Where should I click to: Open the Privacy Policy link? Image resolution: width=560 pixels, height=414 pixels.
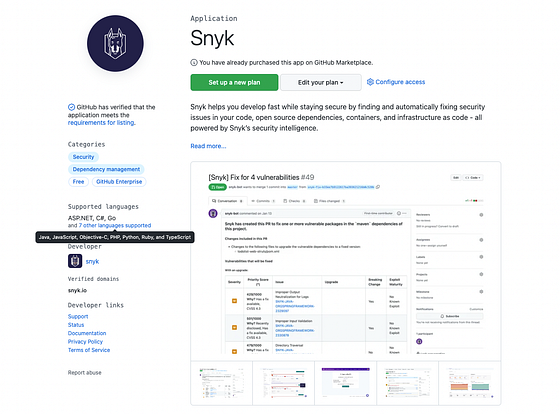click(85, 341)
